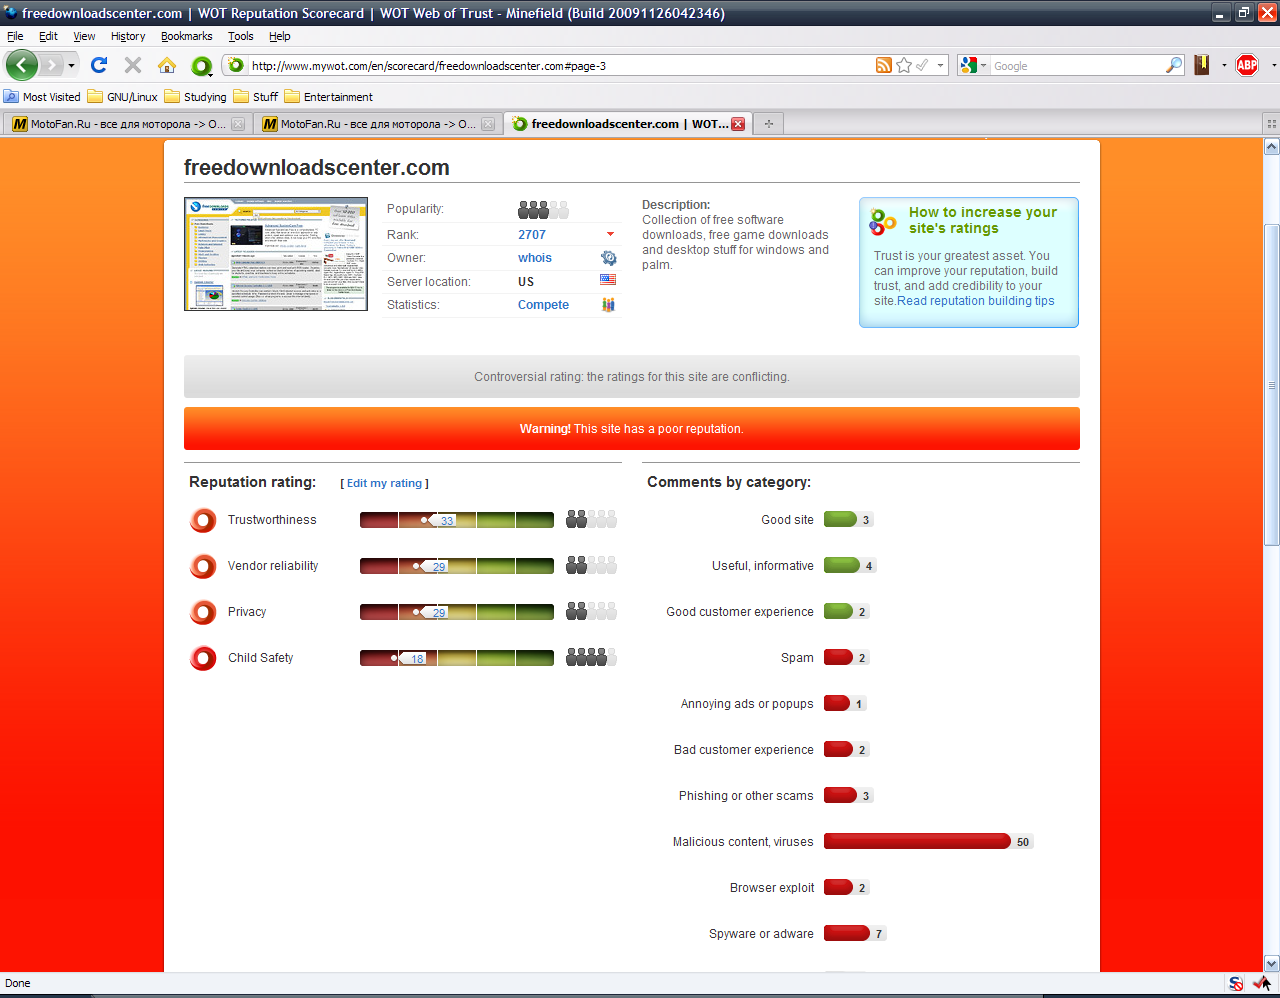1280x998 pixels.
Task: Open the book icon dropdown arrow
Action: point(1224,66)
